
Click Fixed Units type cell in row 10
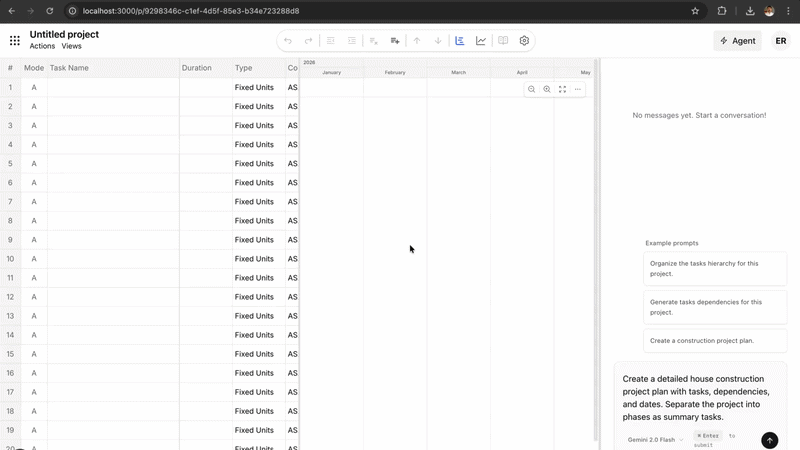tap(258, 259)
